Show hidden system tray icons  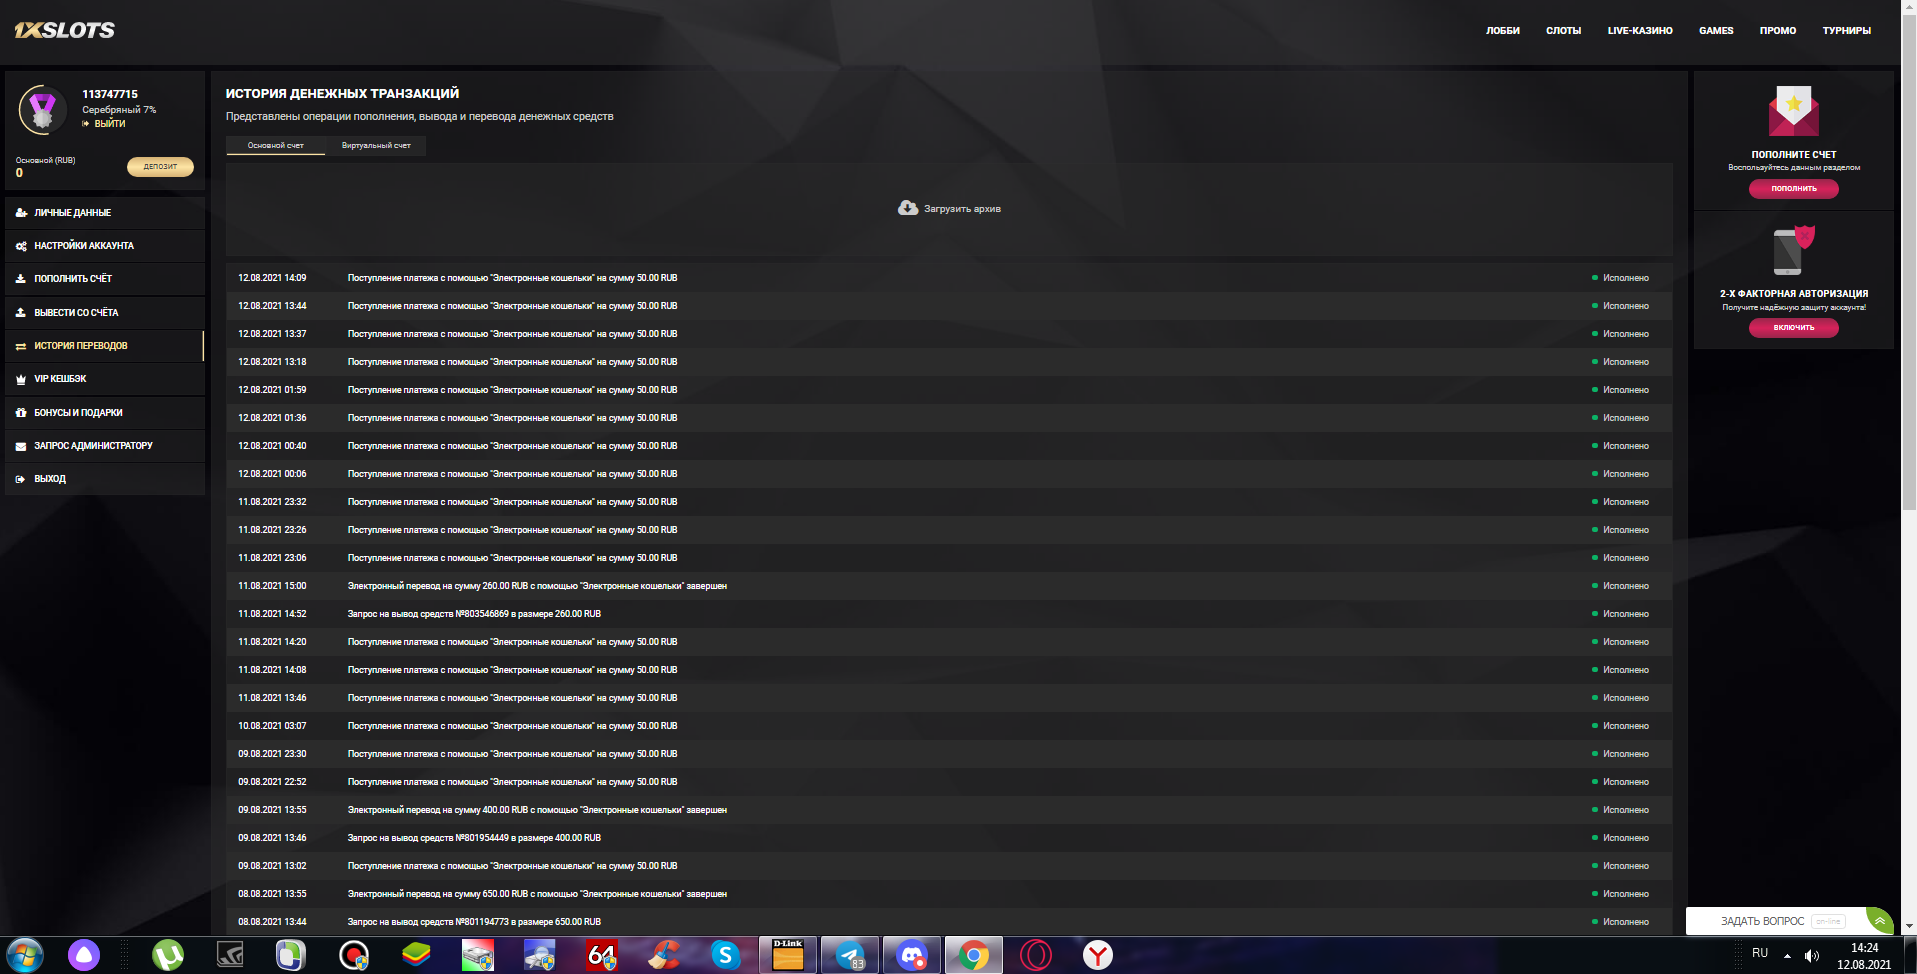[x=1787, y=956]
